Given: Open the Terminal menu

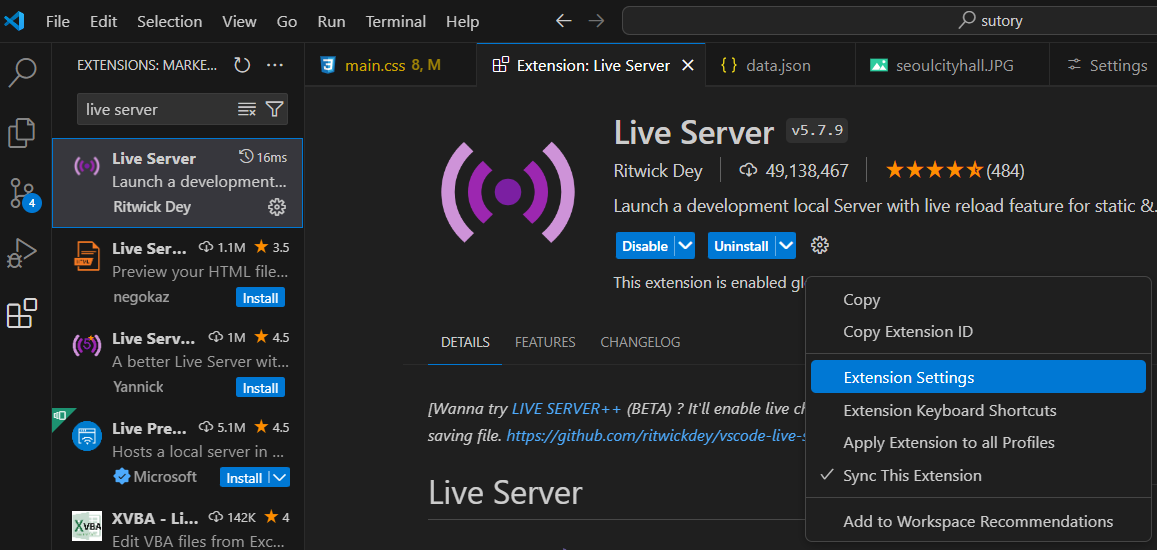Looking at the screenshot, I should click(x=395, y=21).
